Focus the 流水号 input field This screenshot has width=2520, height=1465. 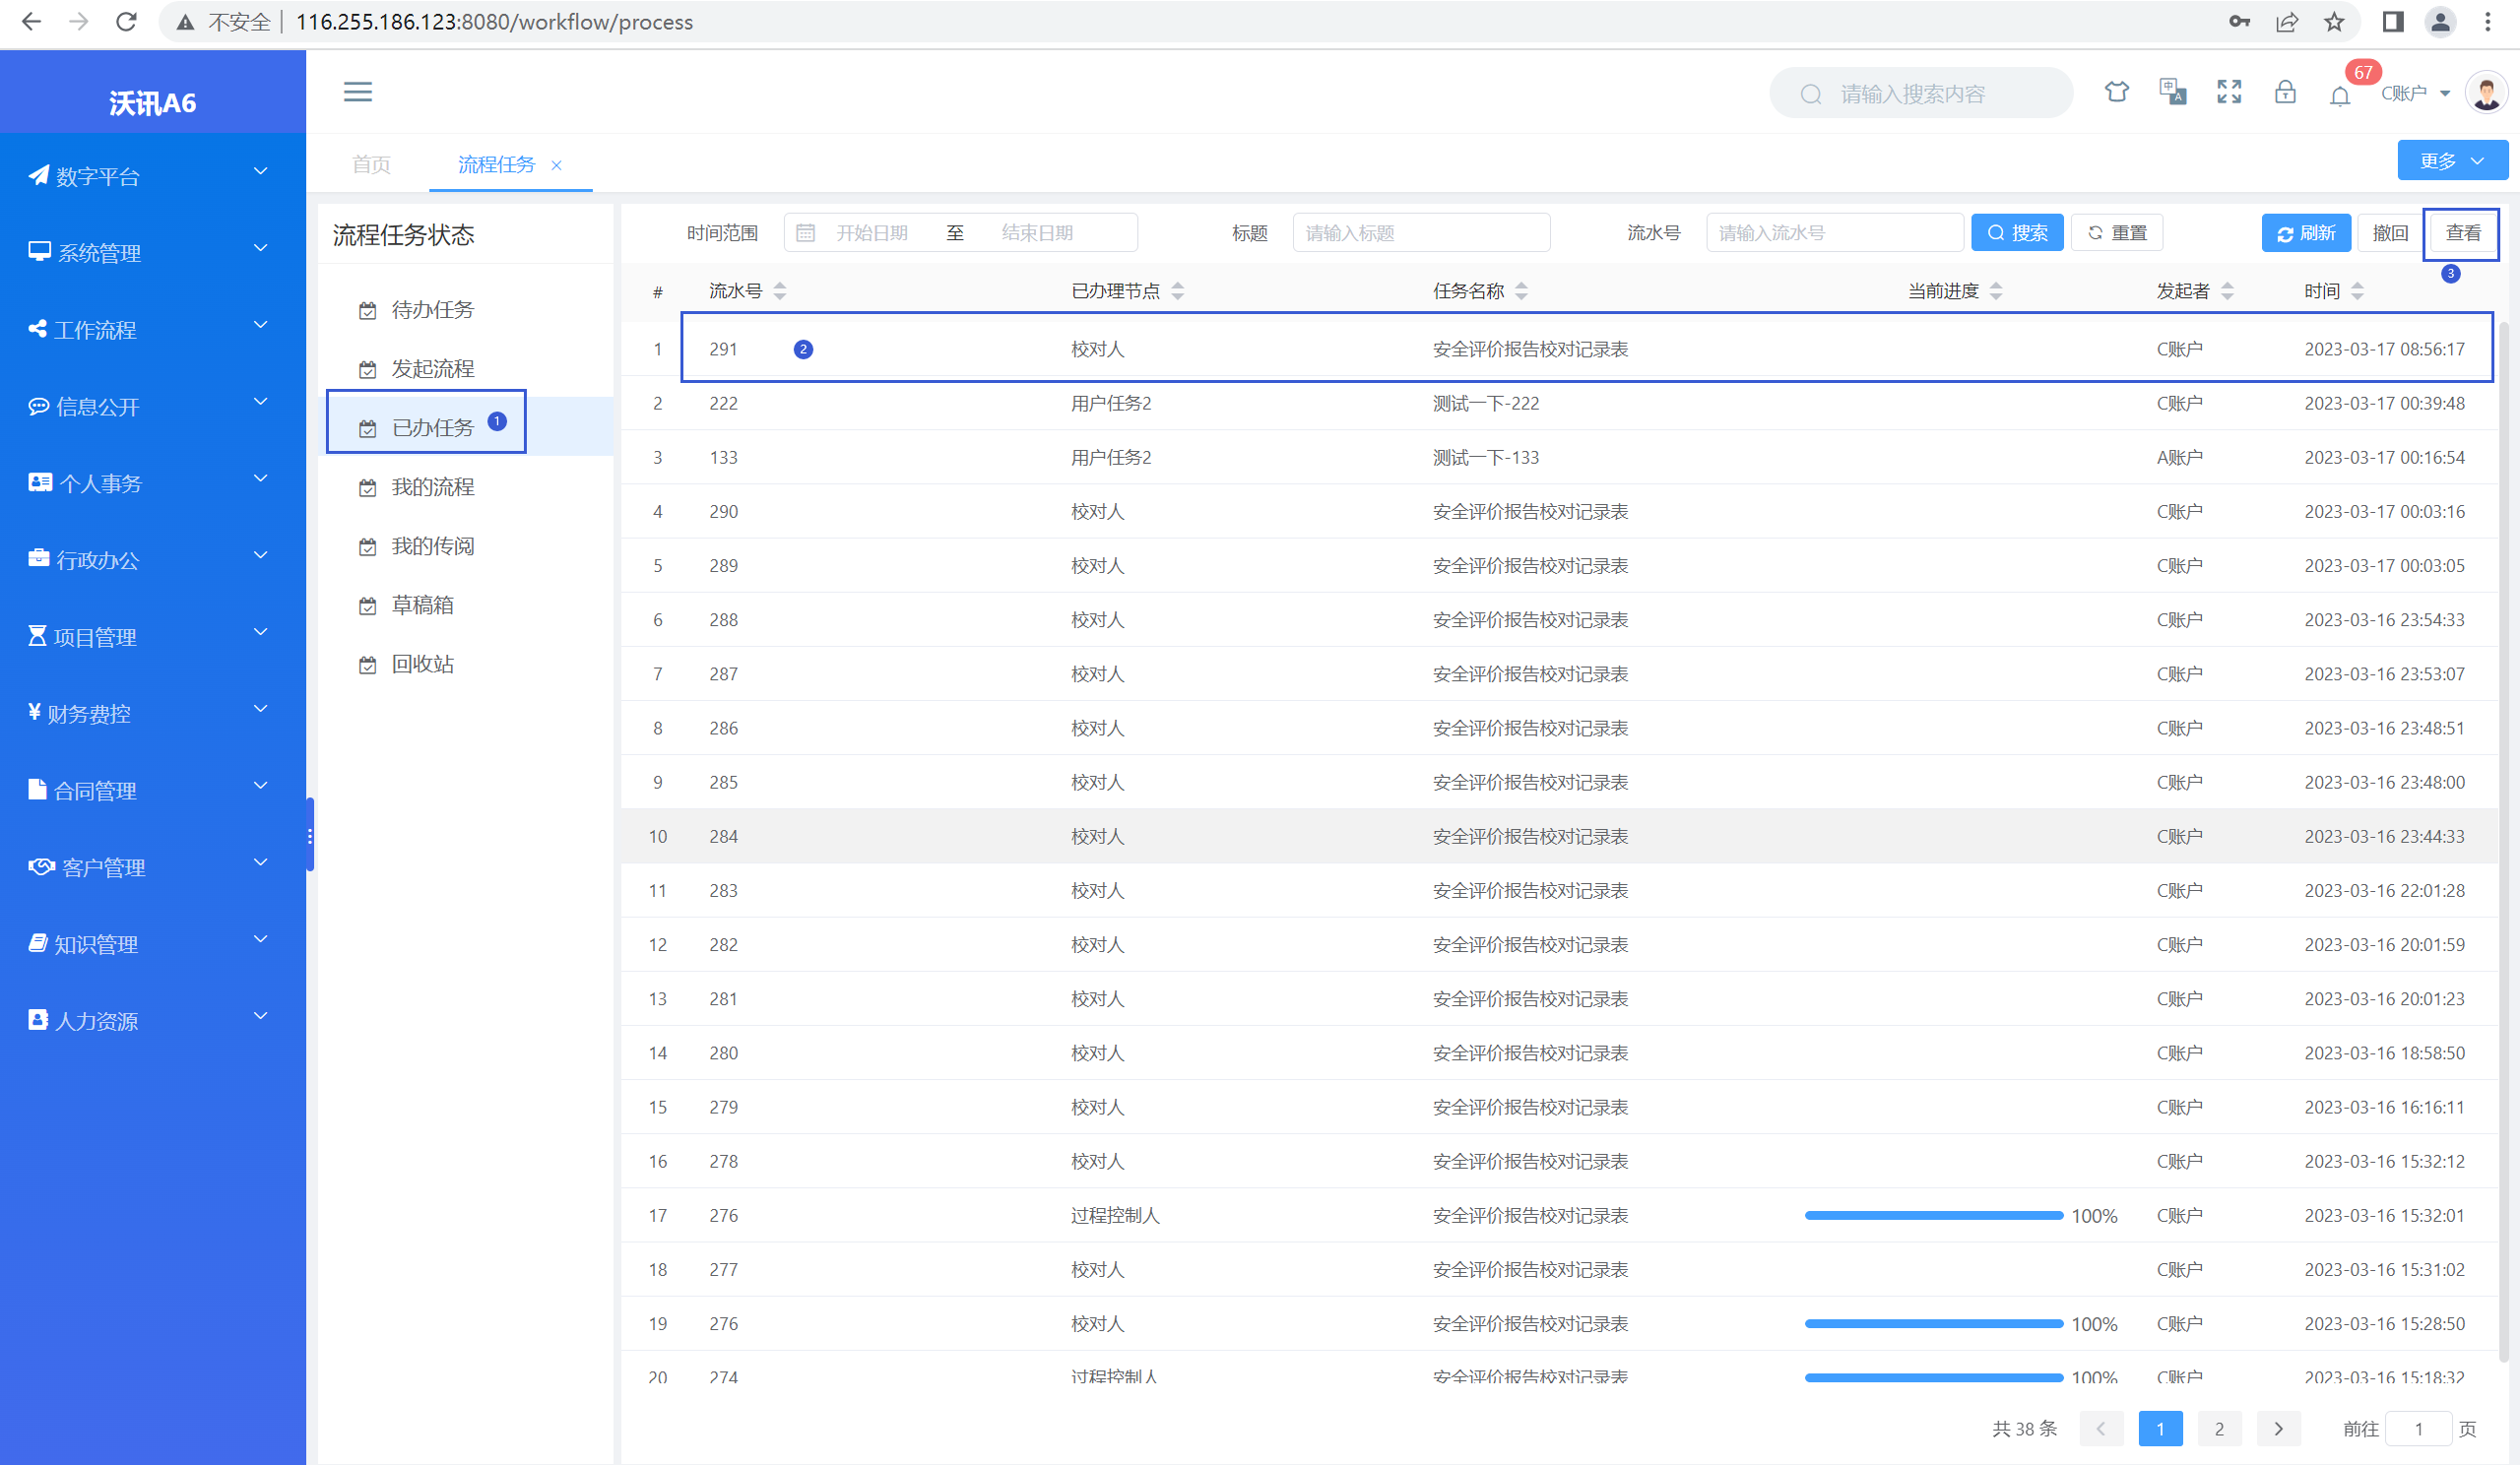pos(1834,233)
